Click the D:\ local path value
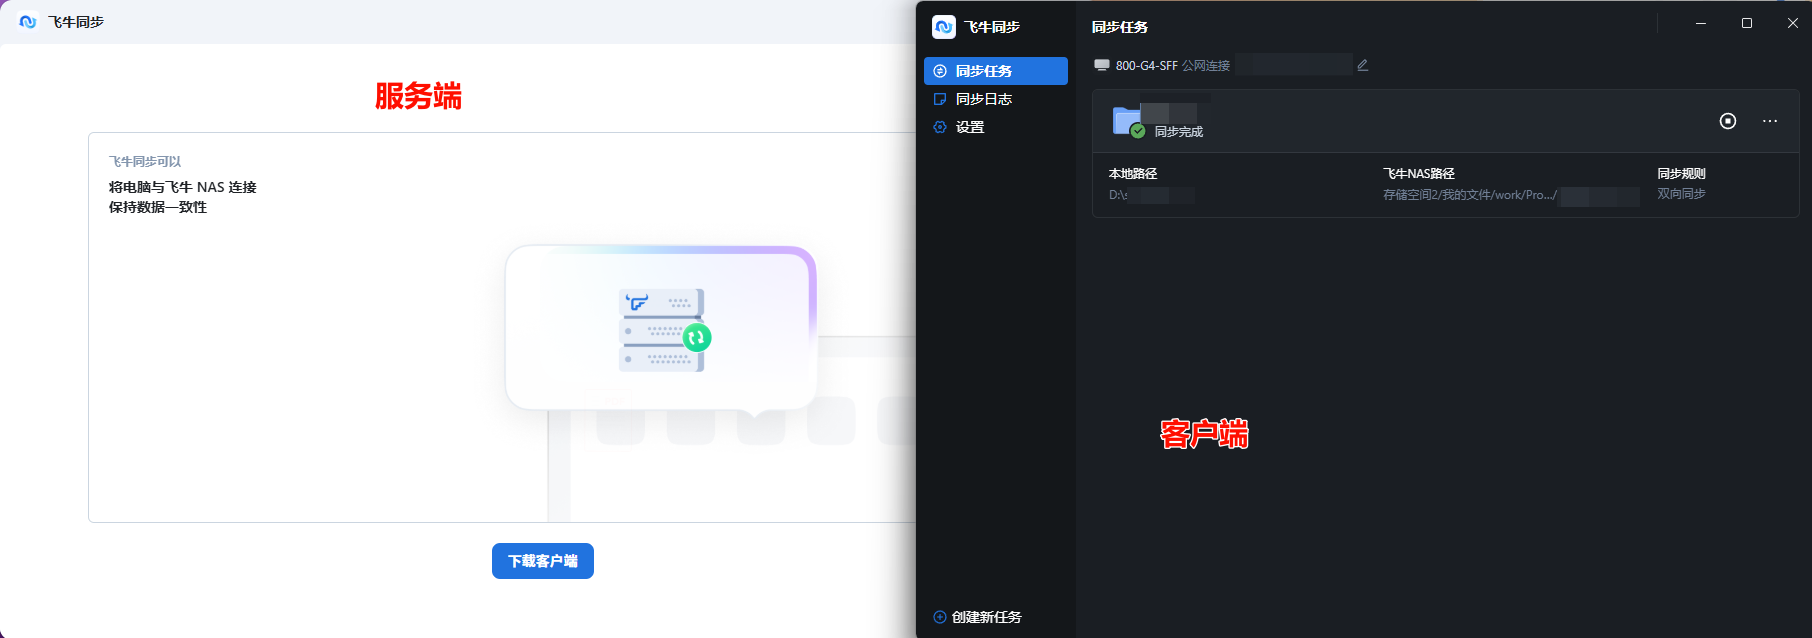The height and width of the screenshot is (638, 1812). (x=1118, y=195)
